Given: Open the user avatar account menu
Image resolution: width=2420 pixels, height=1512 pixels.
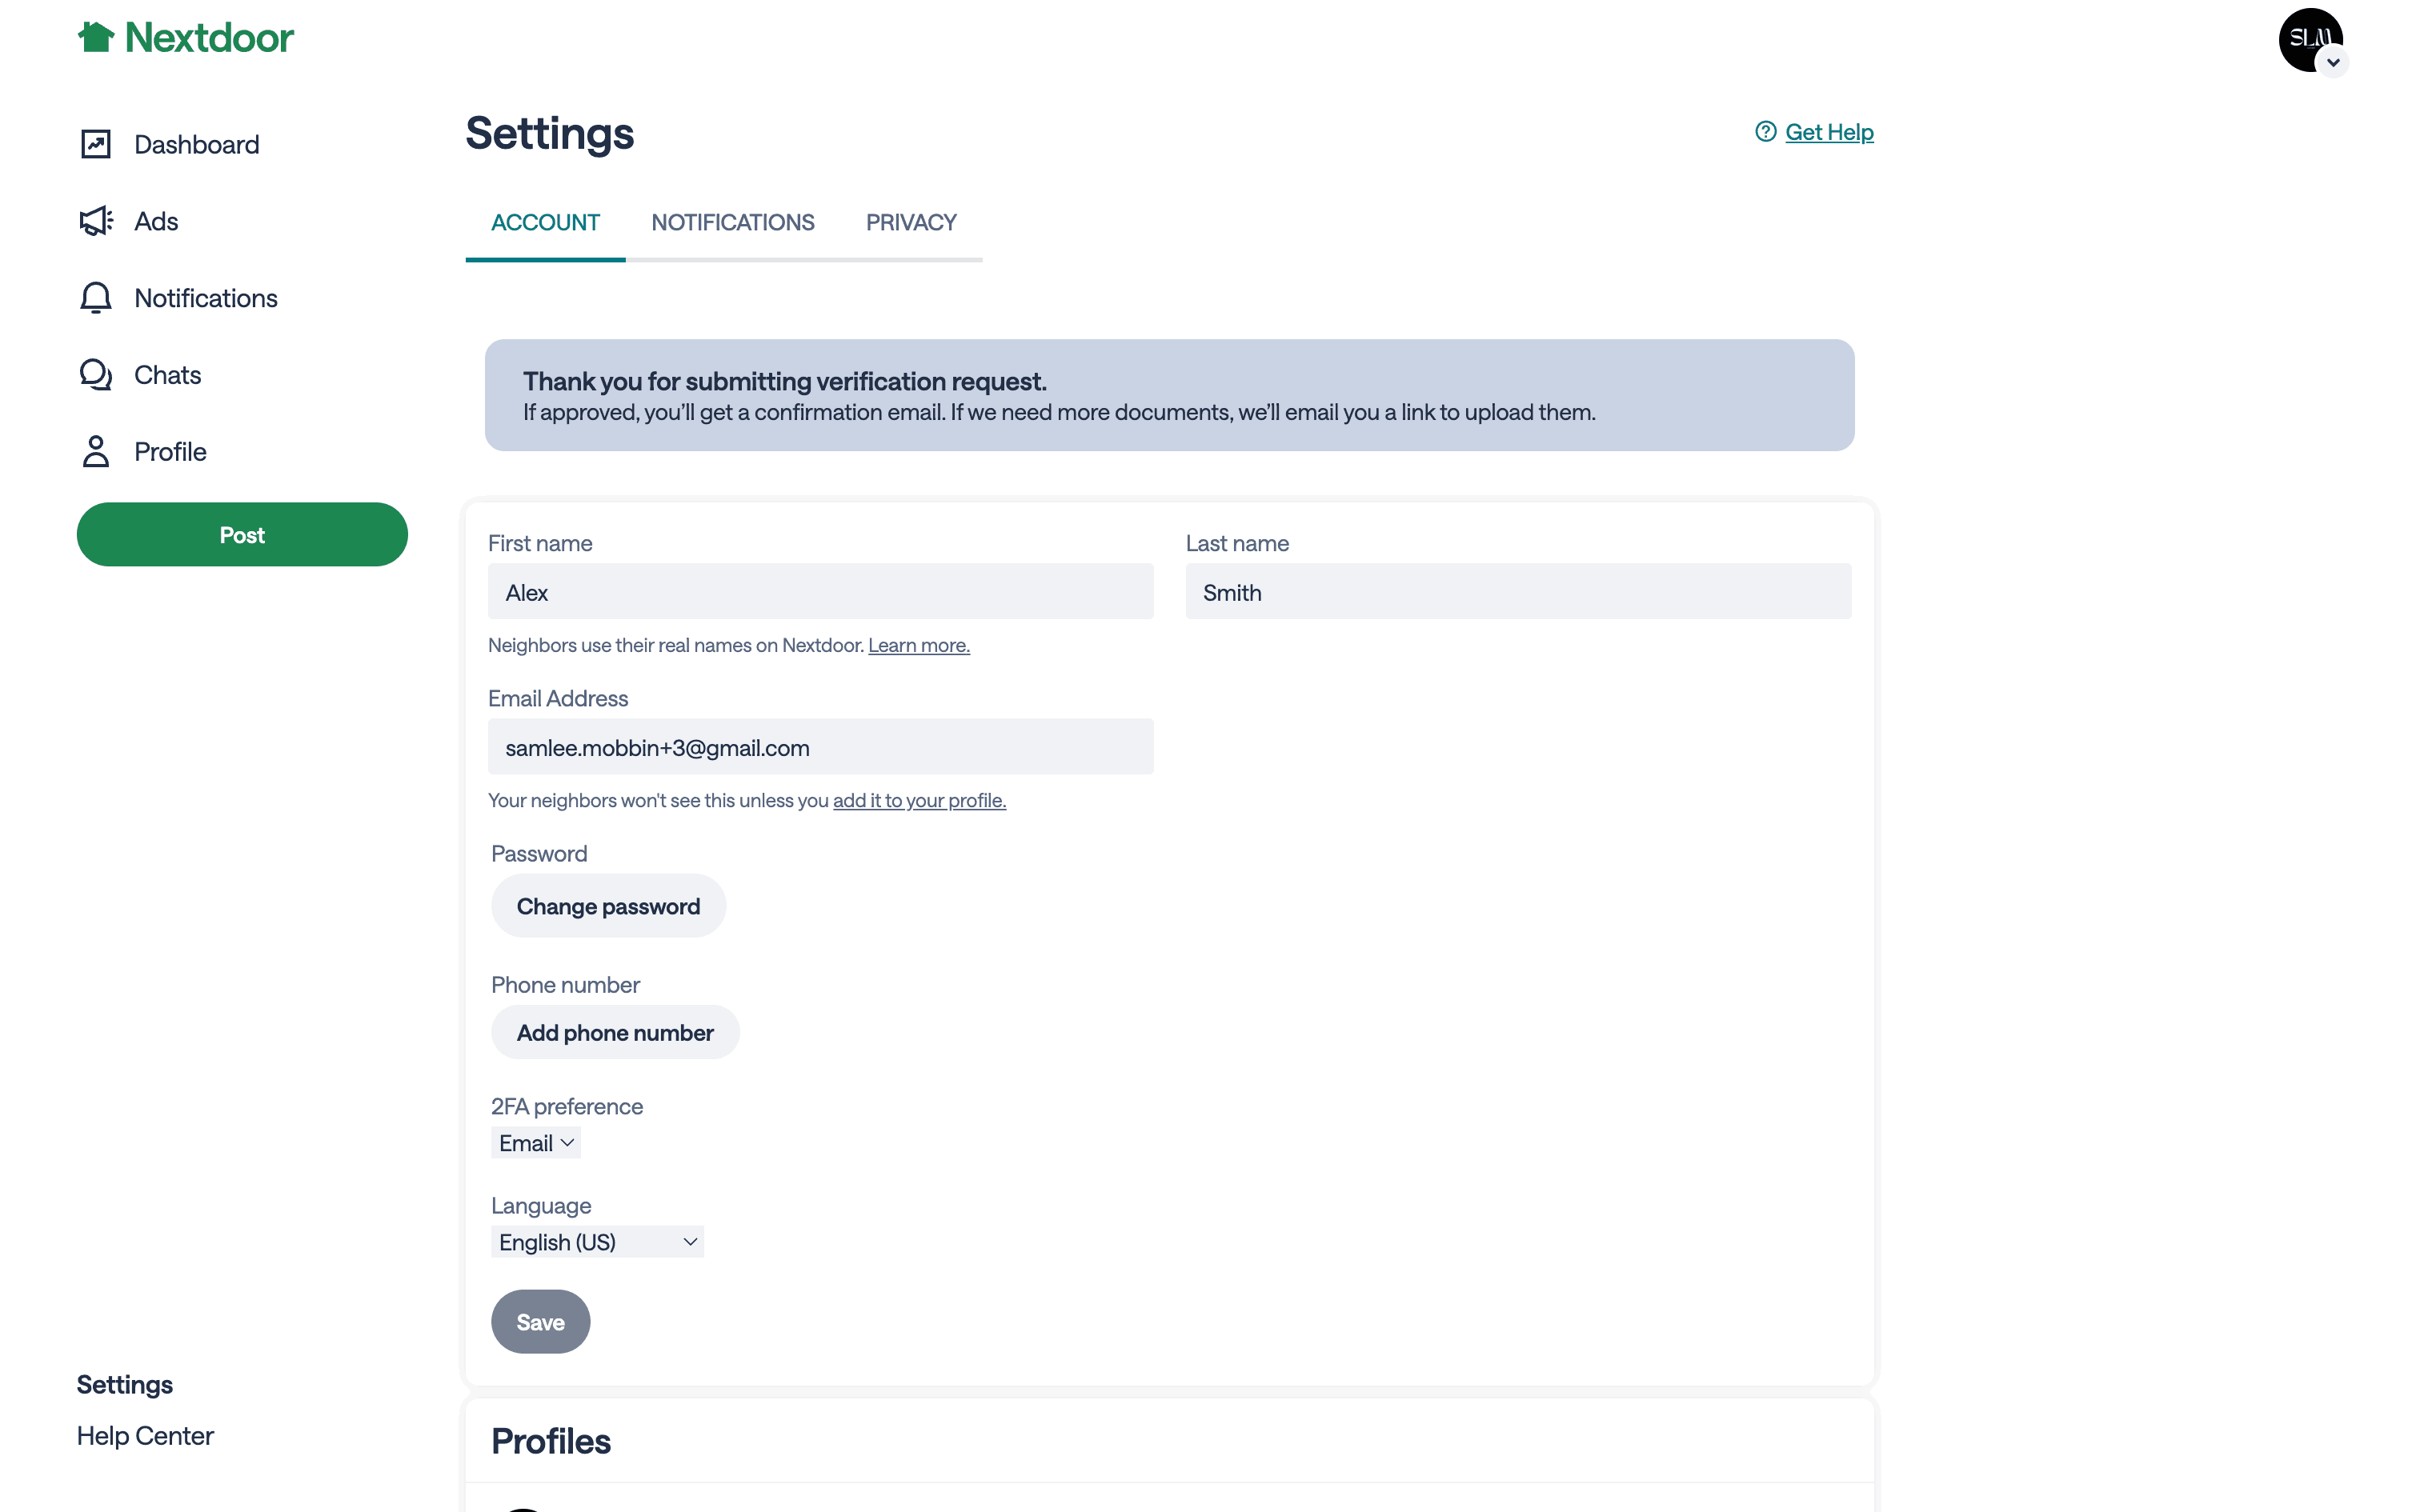Looking at the screenshot, I should pyautogui.click(x=2310, y=41).
